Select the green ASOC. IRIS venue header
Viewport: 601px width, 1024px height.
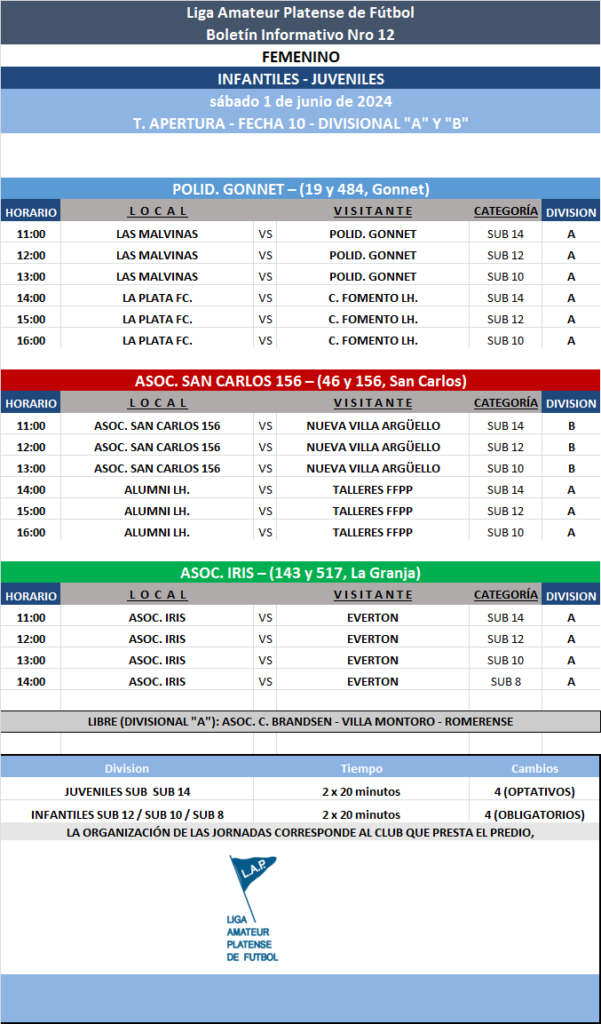[x=300, y=573]
